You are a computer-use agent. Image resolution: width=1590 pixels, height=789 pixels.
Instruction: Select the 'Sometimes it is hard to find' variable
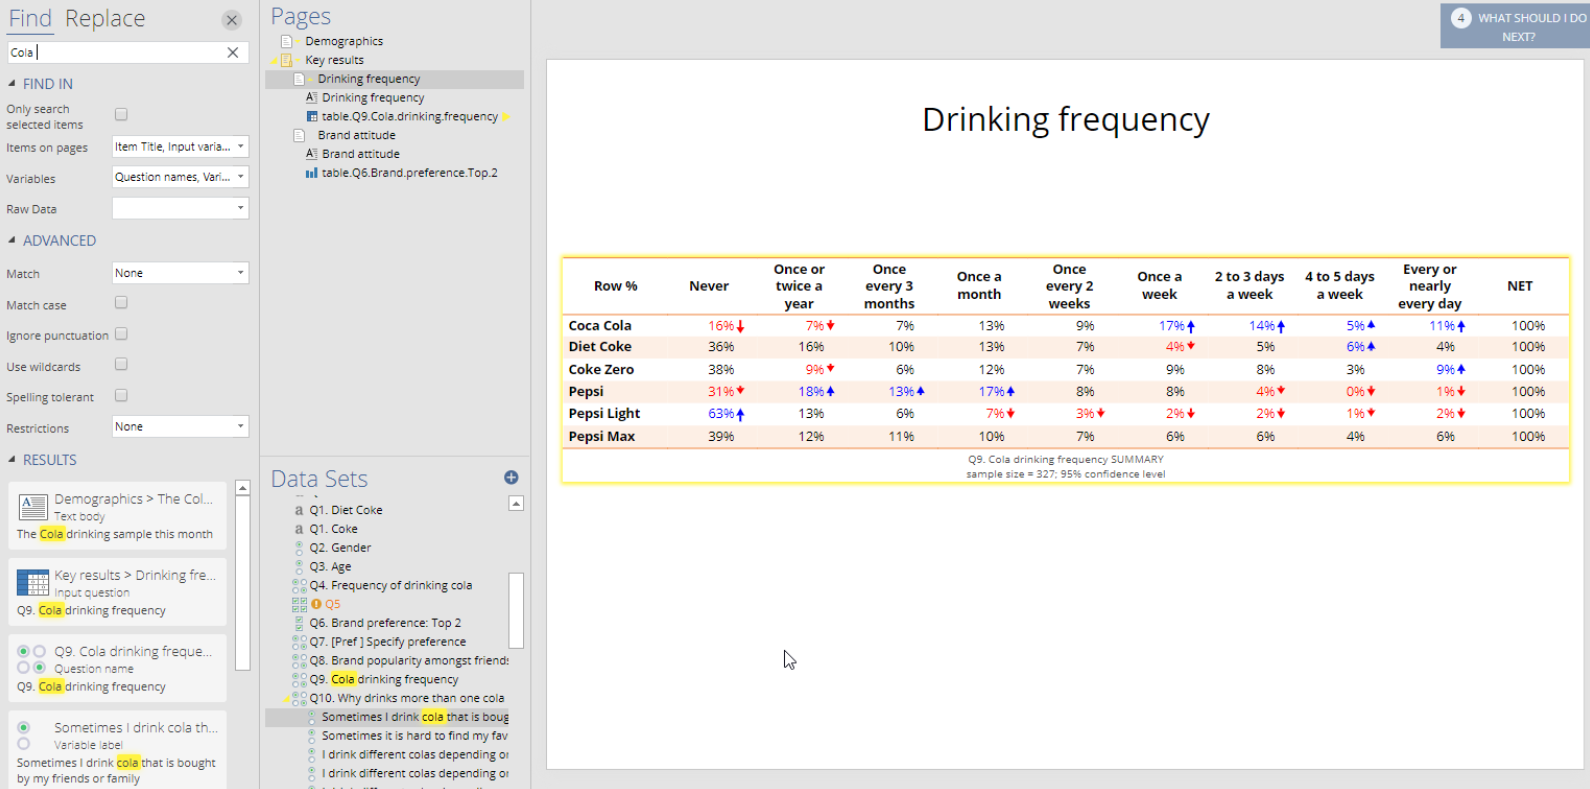point(415,736)
